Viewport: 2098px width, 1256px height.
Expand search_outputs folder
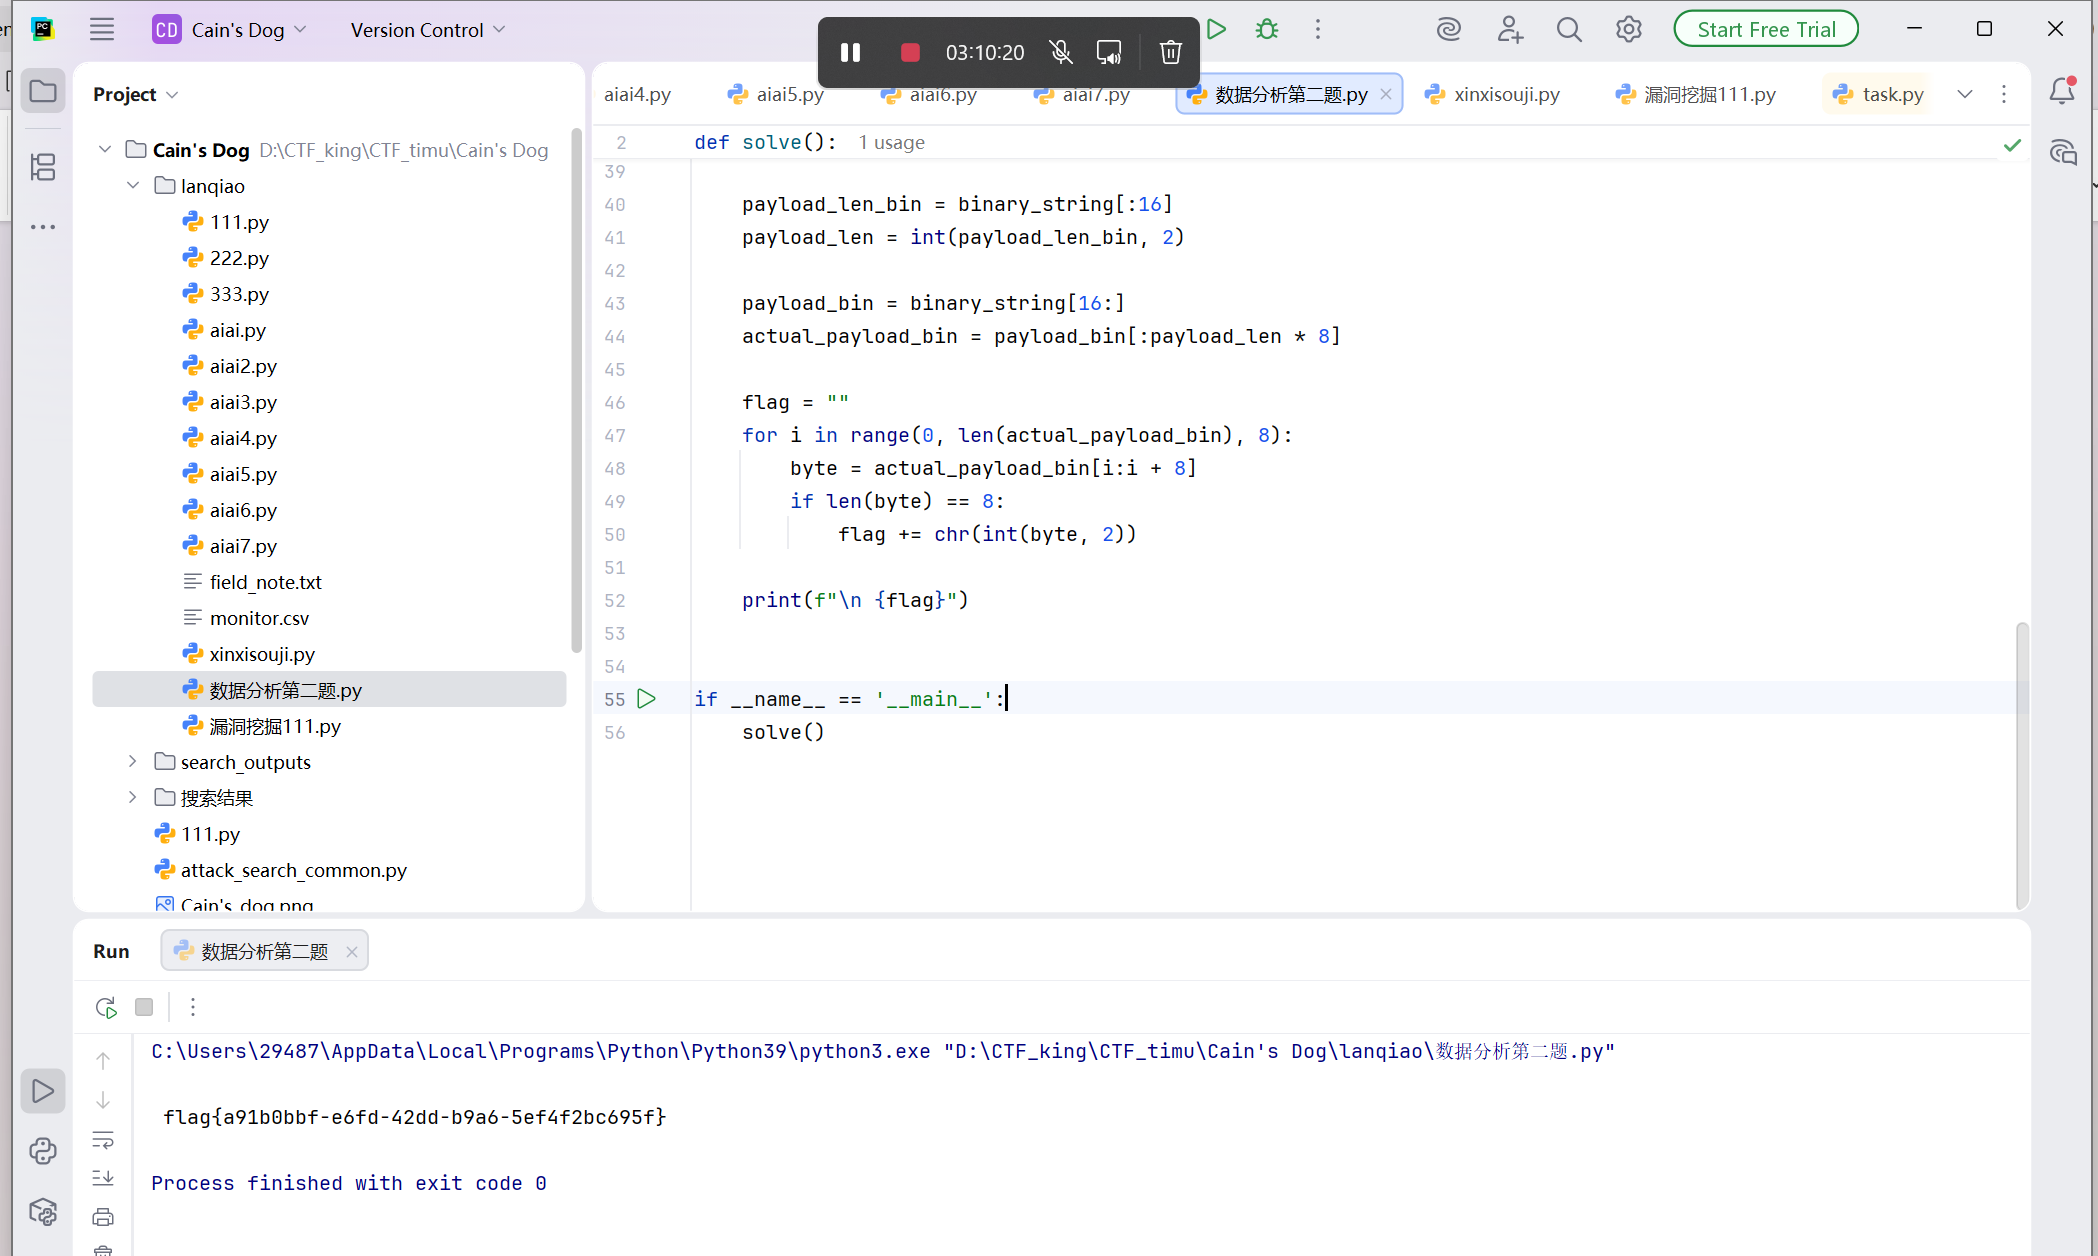133,761
